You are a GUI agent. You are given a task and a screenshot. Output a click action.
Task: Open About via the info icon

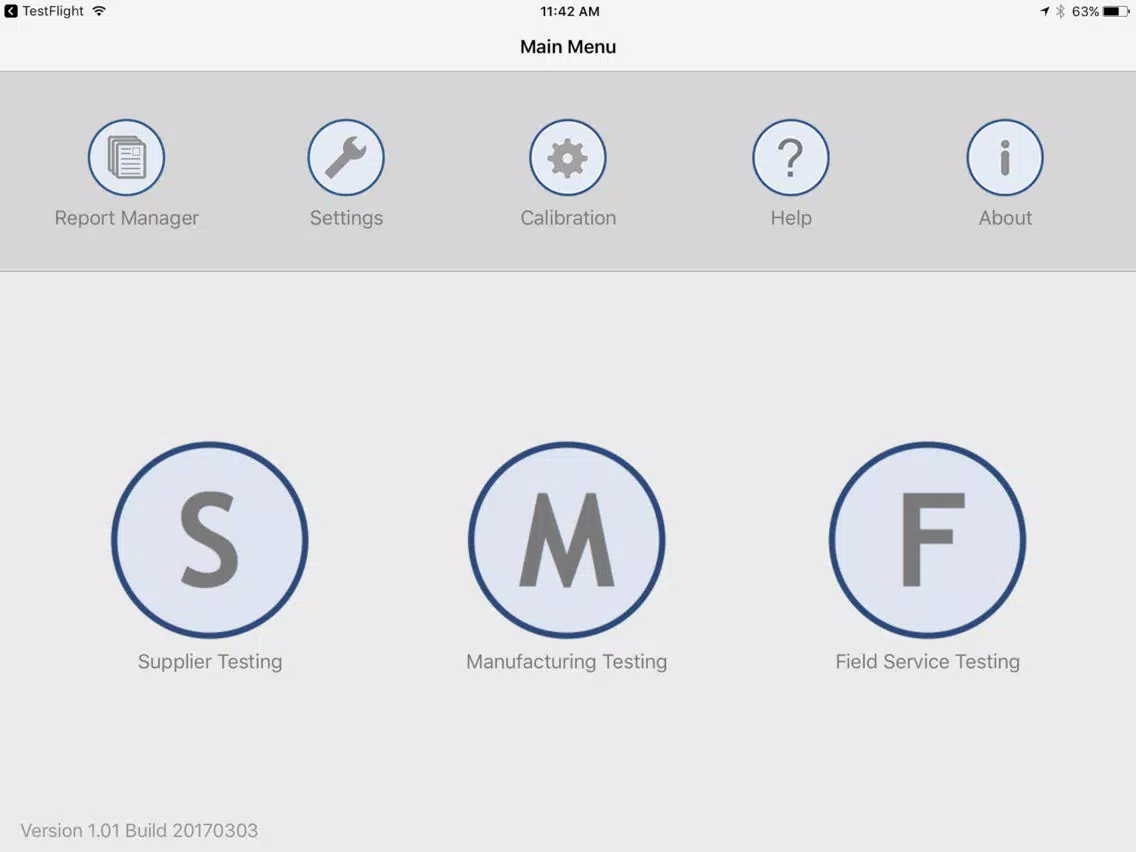click(x=1005, y=157)
